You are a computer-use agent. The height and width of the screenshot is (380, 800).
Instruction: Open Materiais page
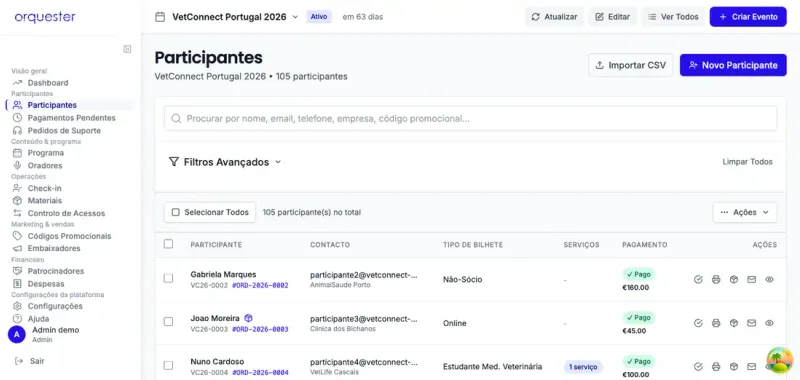pyautogui.click(x=45, y=200)
